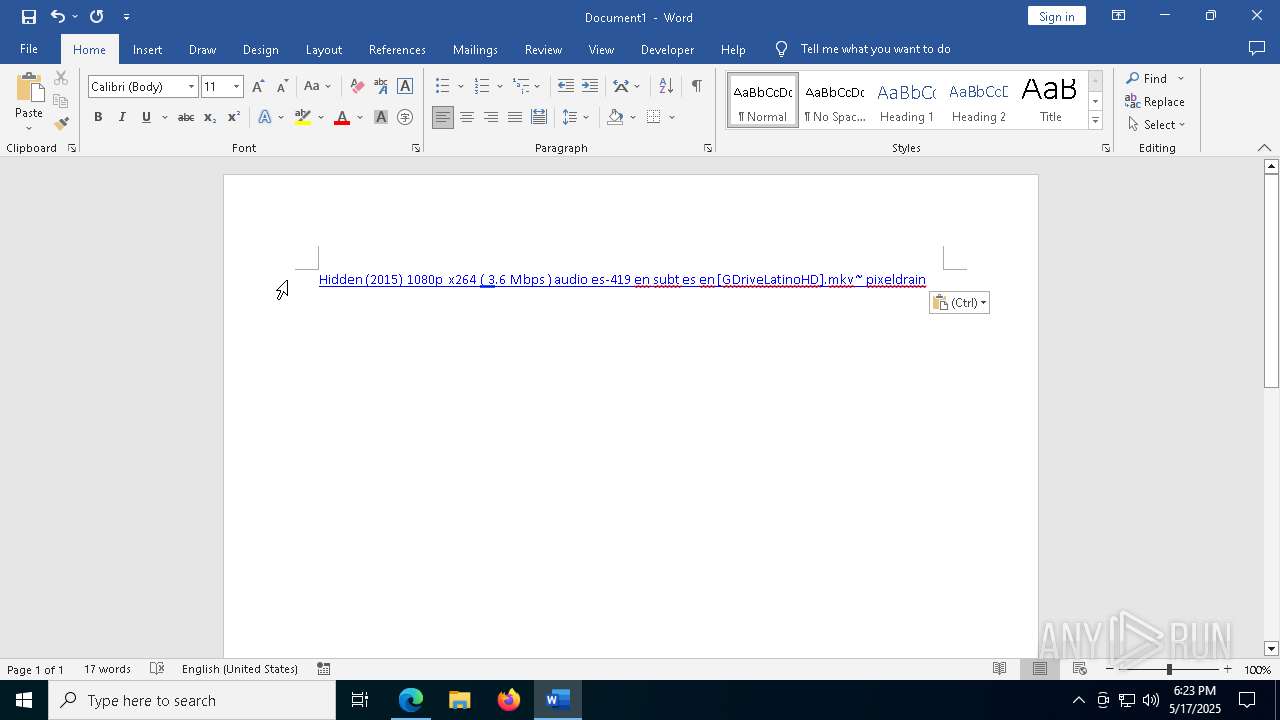1280x720 pixels.
Task: Open File Explorer from the taskbar
Action: 460,700
